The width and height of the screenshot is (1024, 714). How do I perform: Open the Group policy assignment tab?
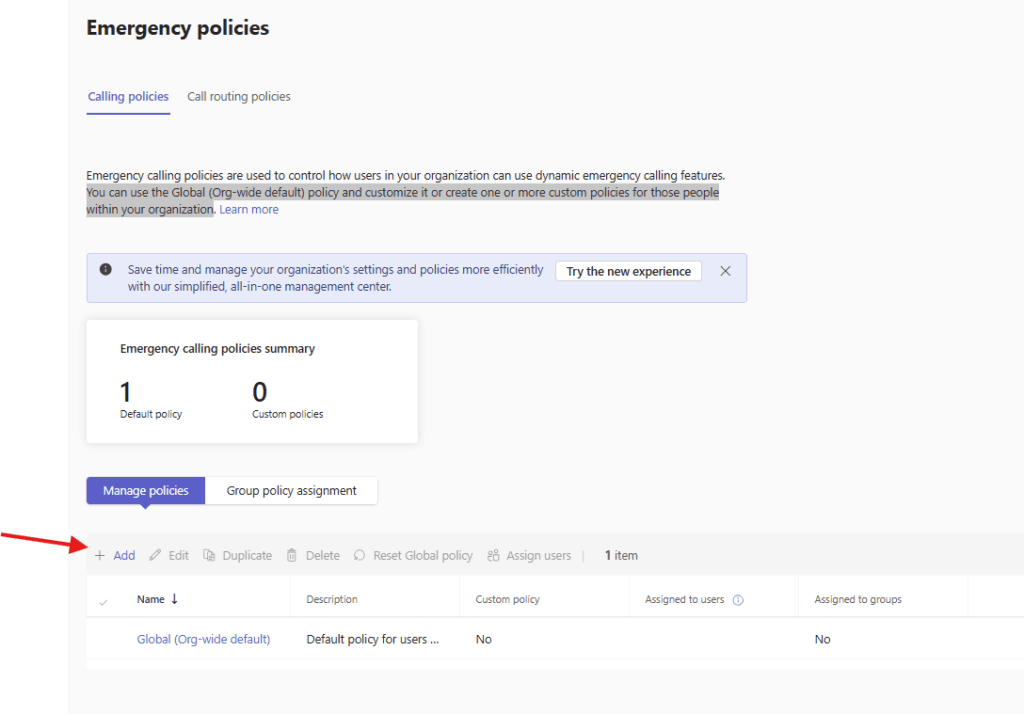click(291, 491)
